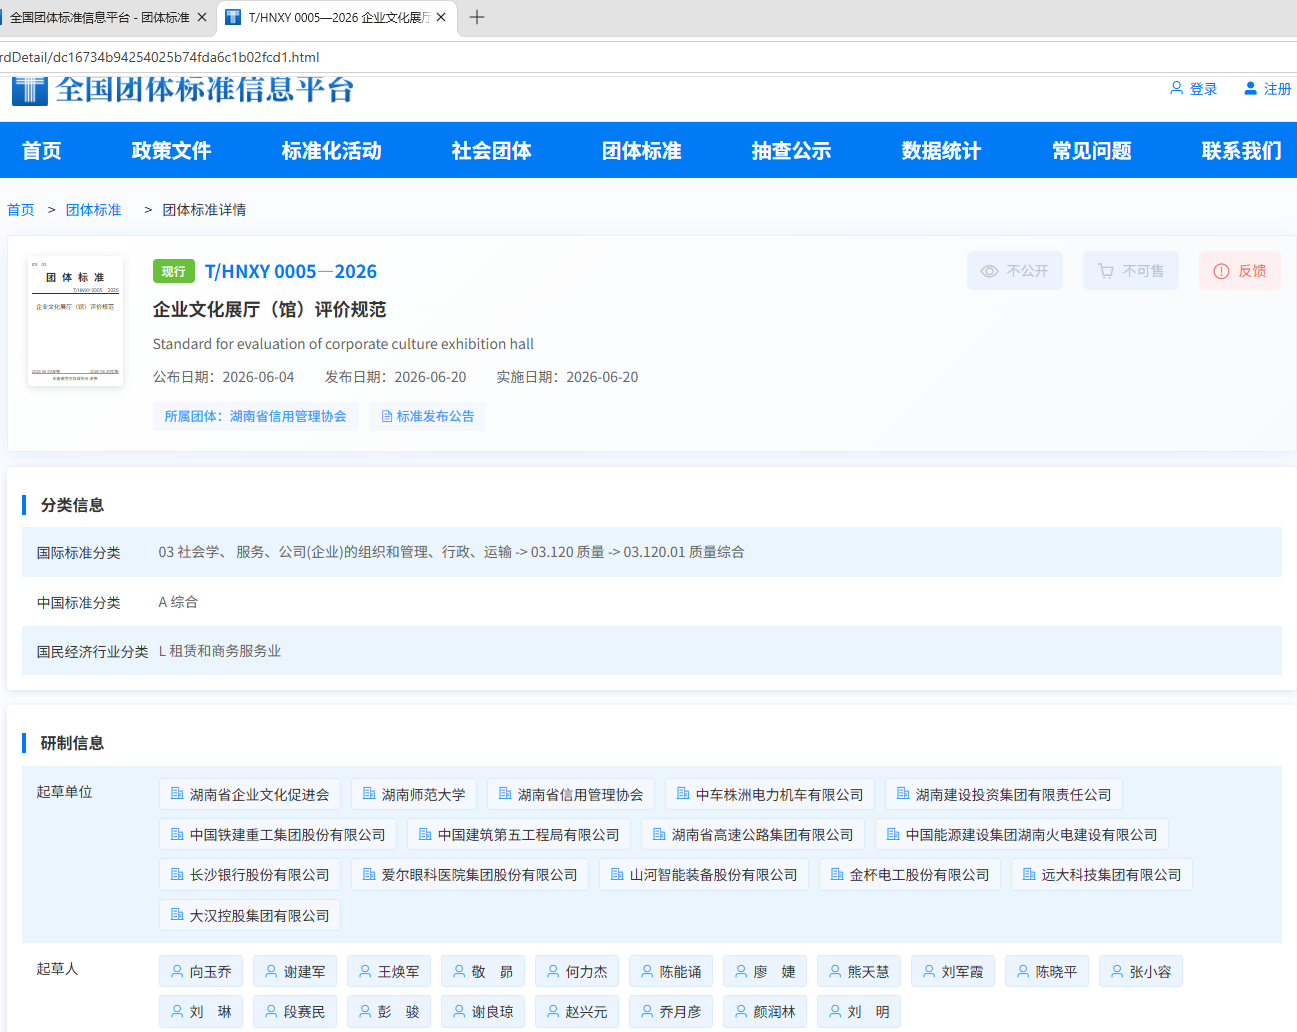Open the 标准化活动 navigation menu

click(331, 151)
